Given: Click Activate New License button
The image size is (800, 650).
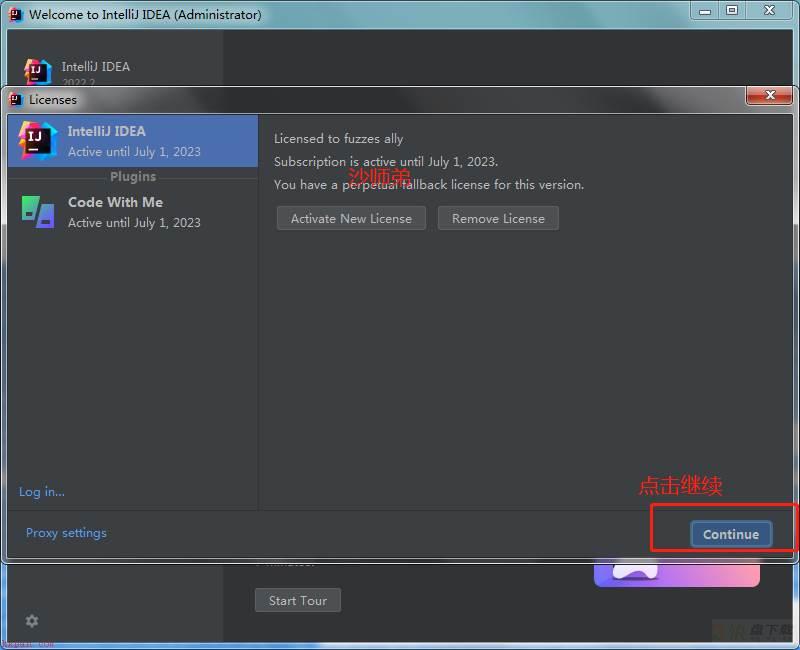Looking at the screenshot, I should [351, 218].
